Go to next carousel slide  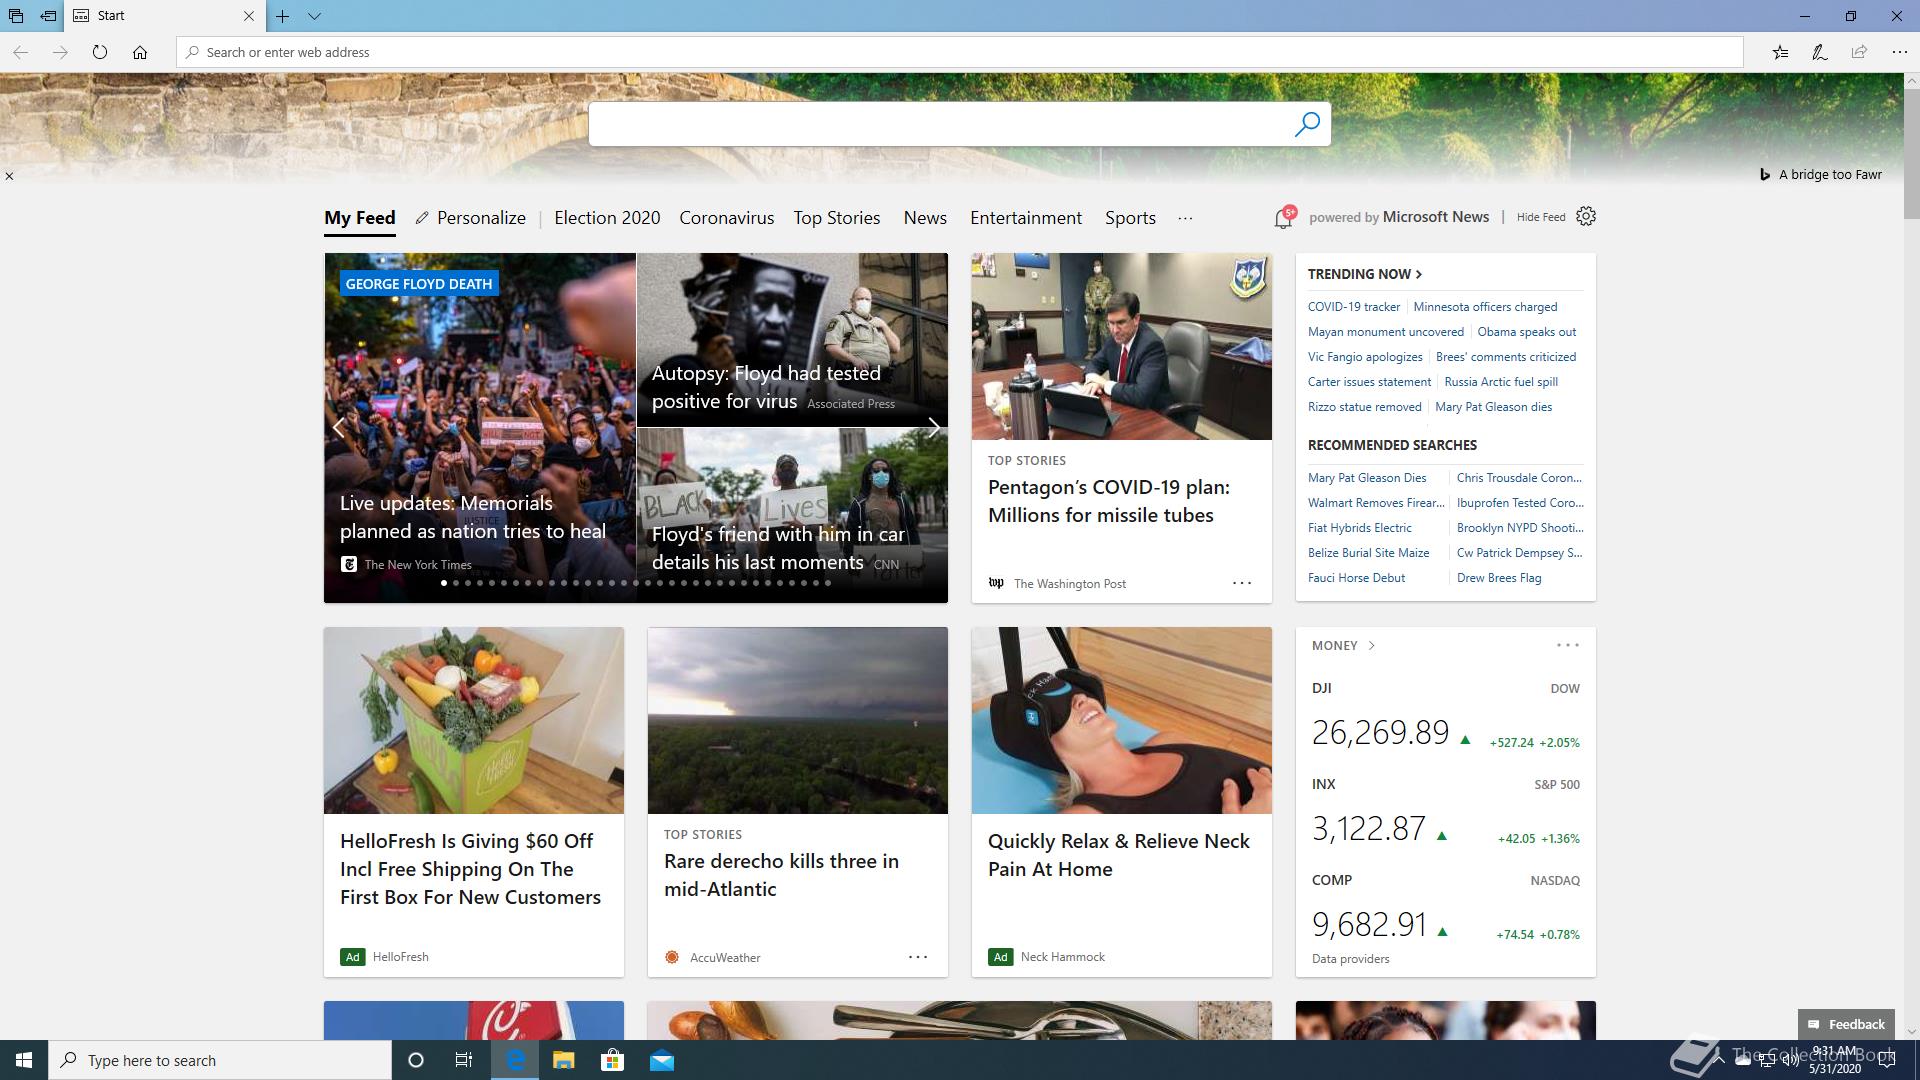[x=934, y=428]
